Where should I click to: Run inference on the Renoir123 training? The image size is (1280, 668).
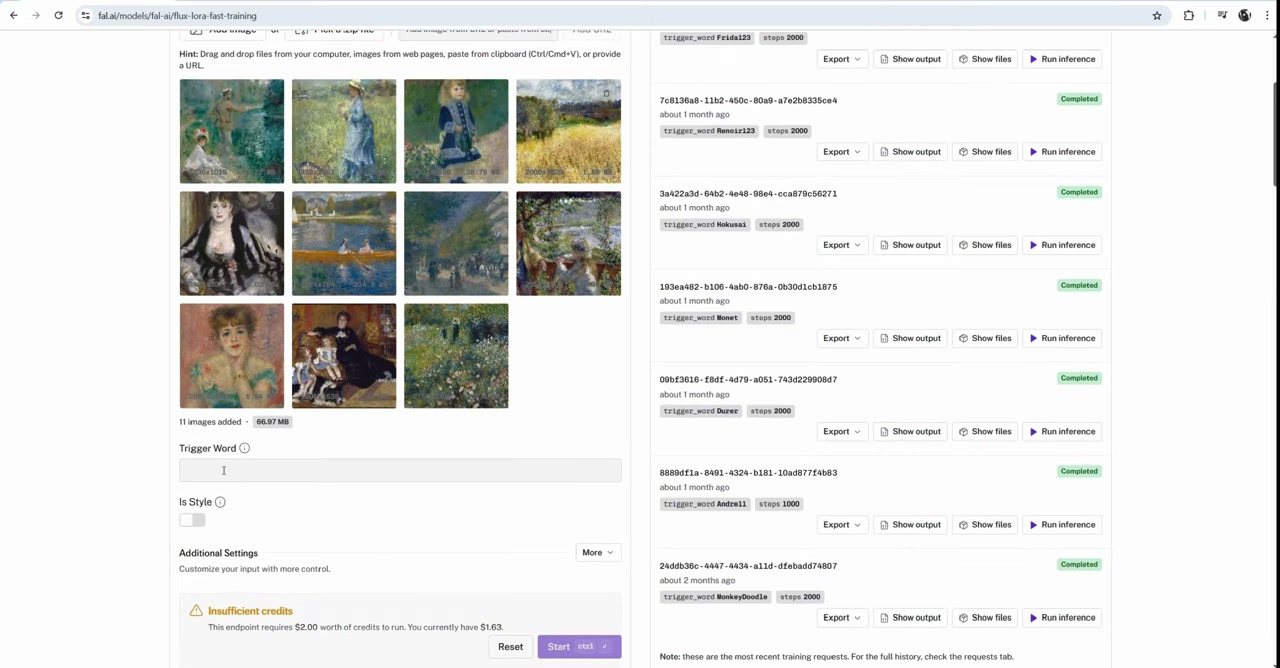pyautogui.click(x=1062, y=152)
